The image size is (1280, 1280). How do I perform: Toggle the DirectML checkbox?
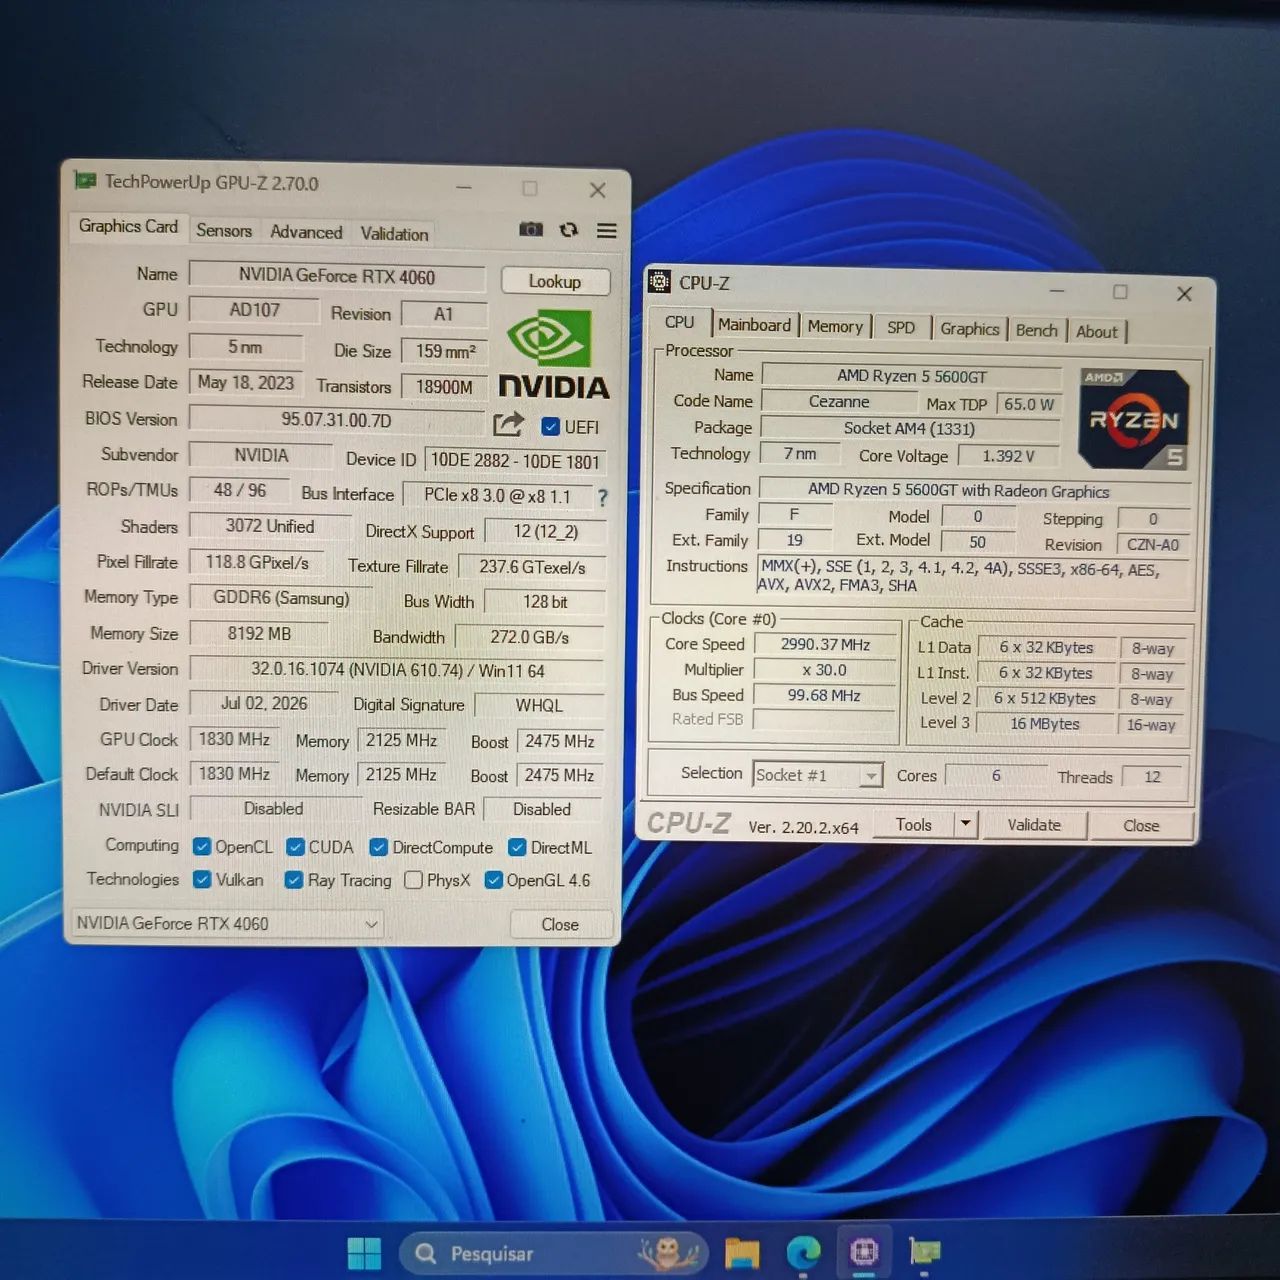(x=517, y=847)
